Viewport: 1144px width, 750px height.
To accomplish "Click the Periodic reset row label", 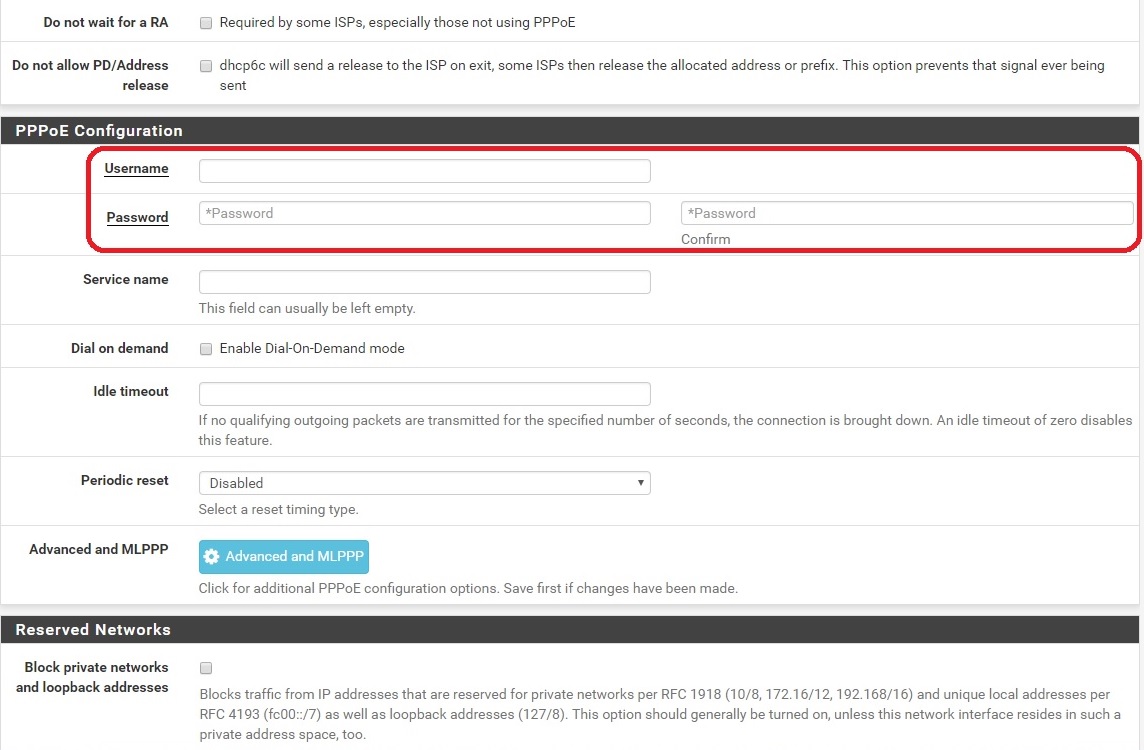I will coord(124,481).
